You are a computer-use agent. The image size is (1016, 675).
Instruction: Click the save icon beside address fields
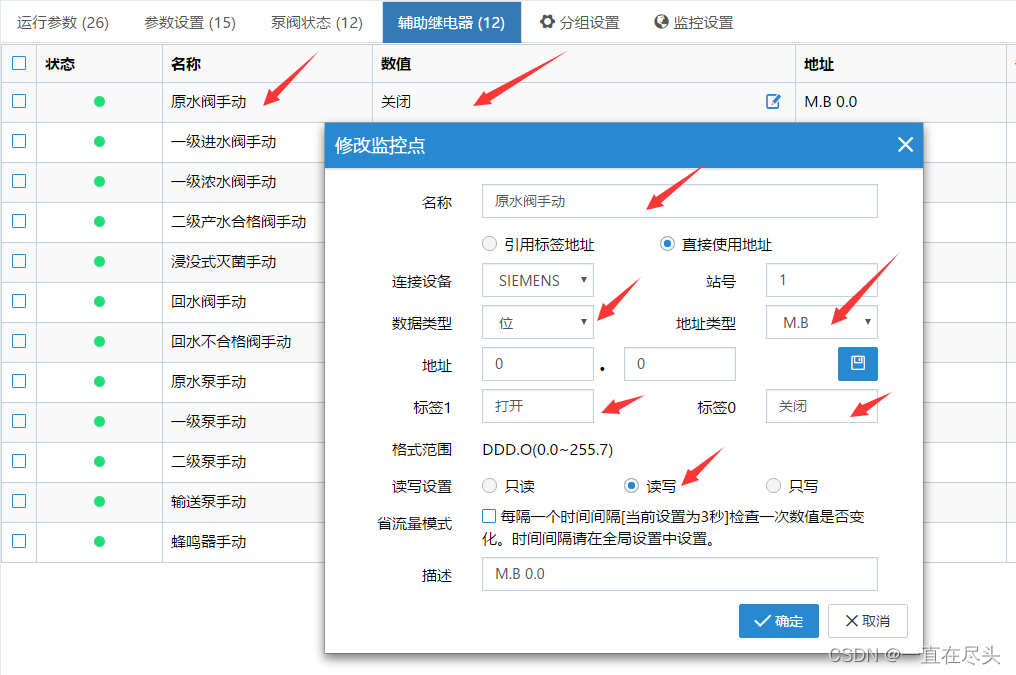point(857,364)
